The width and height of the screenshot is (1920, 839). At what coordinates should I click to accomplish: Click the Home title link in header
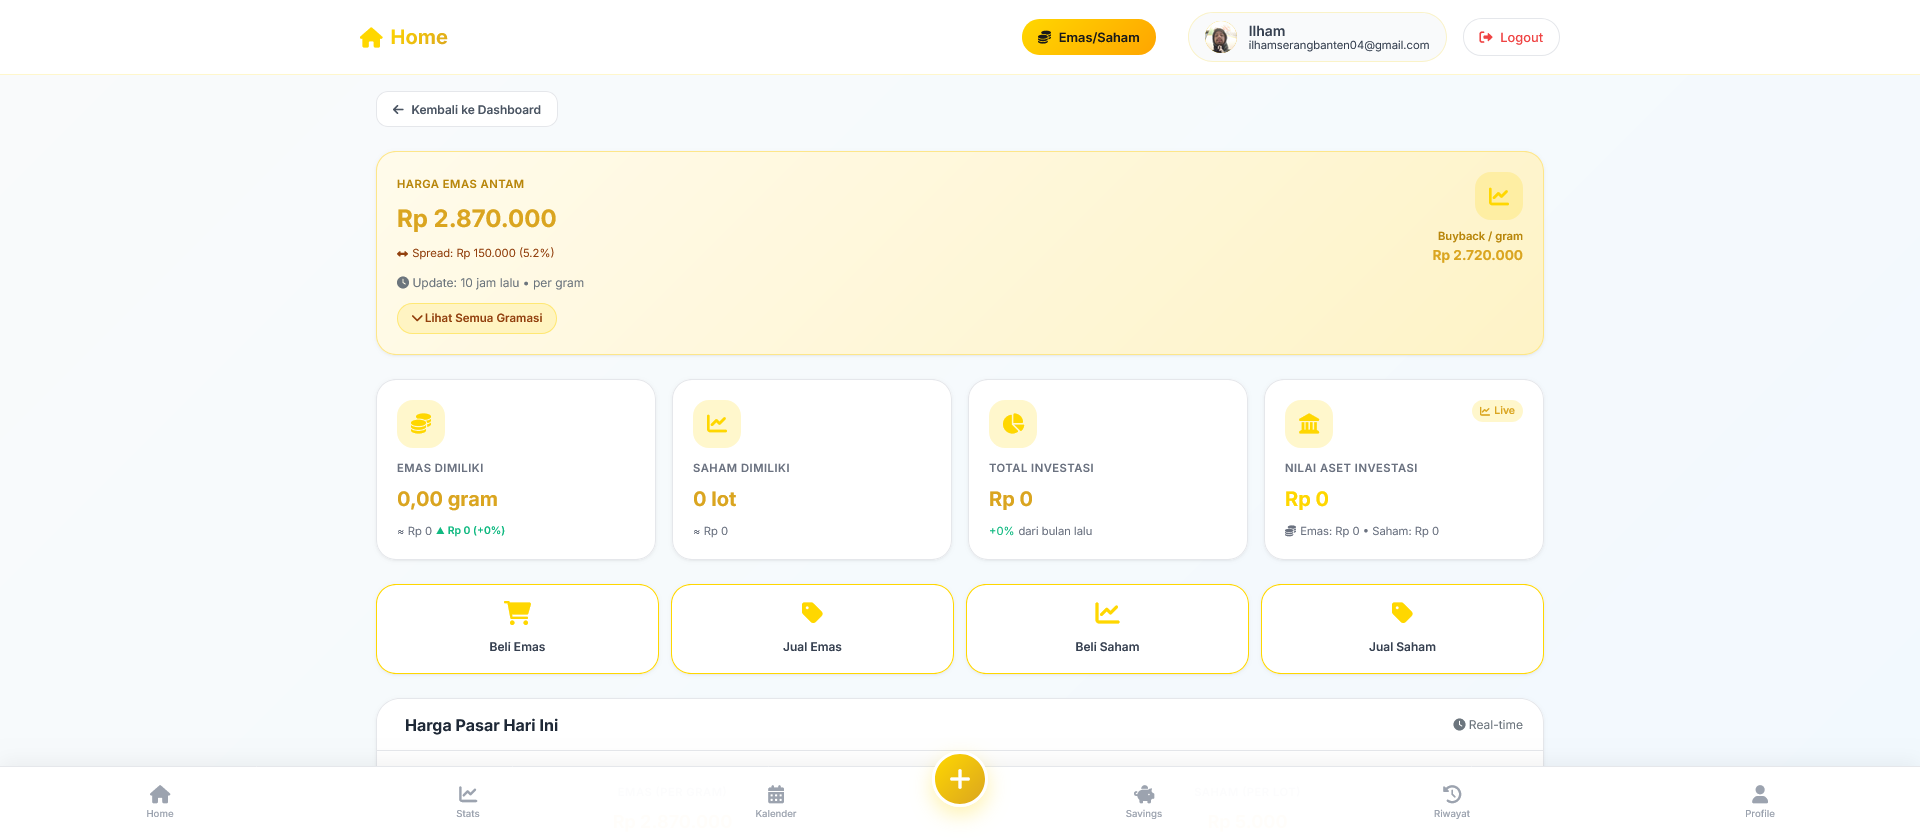coord(419,38)
